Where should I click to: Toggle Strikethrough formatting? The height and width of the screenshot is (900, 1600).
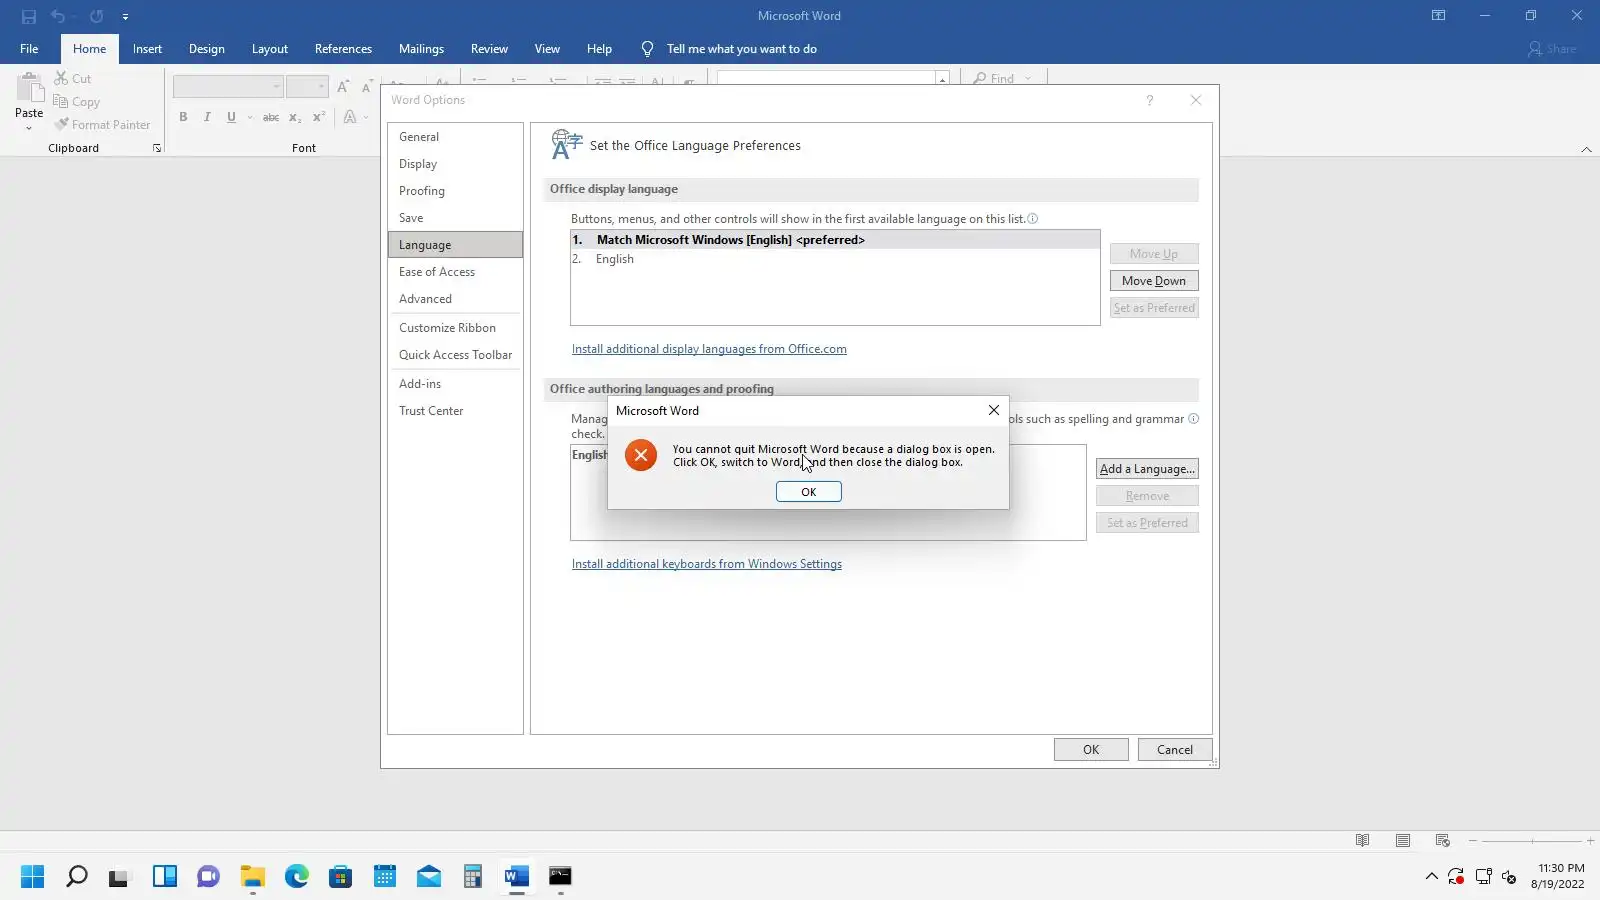(x=271, y=117)
